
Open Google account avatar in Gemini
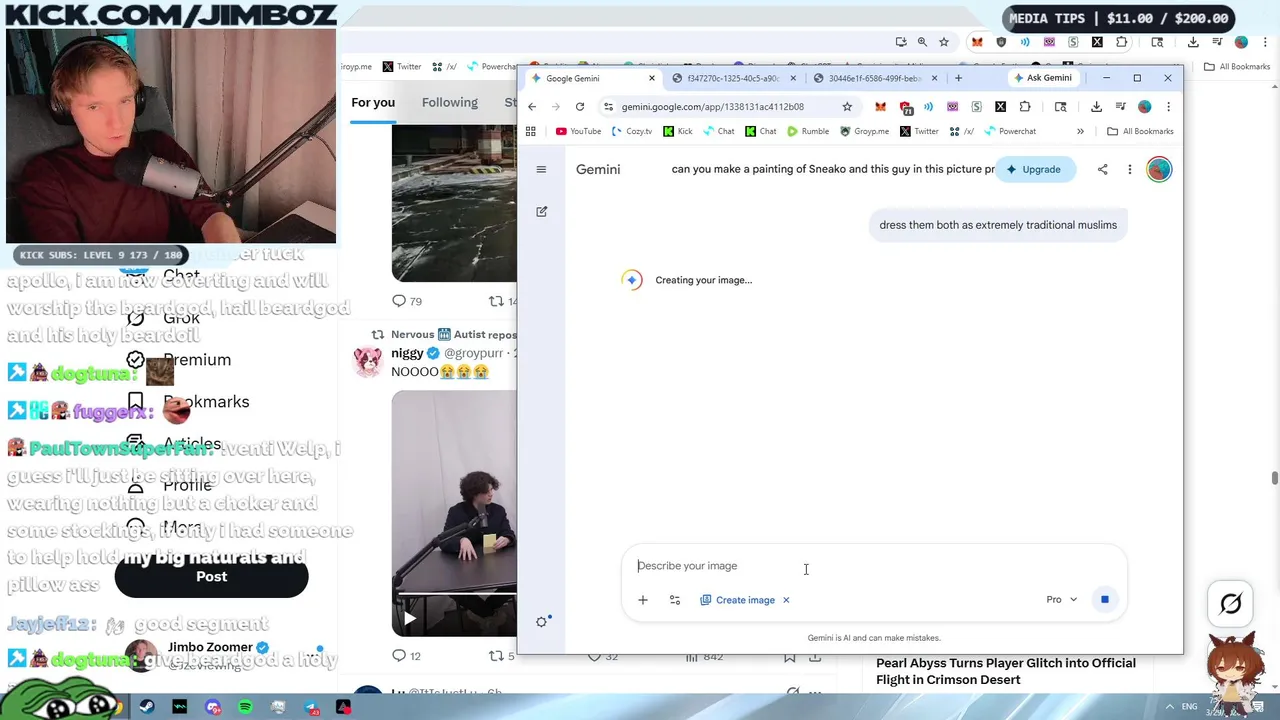coord(1159,169)
